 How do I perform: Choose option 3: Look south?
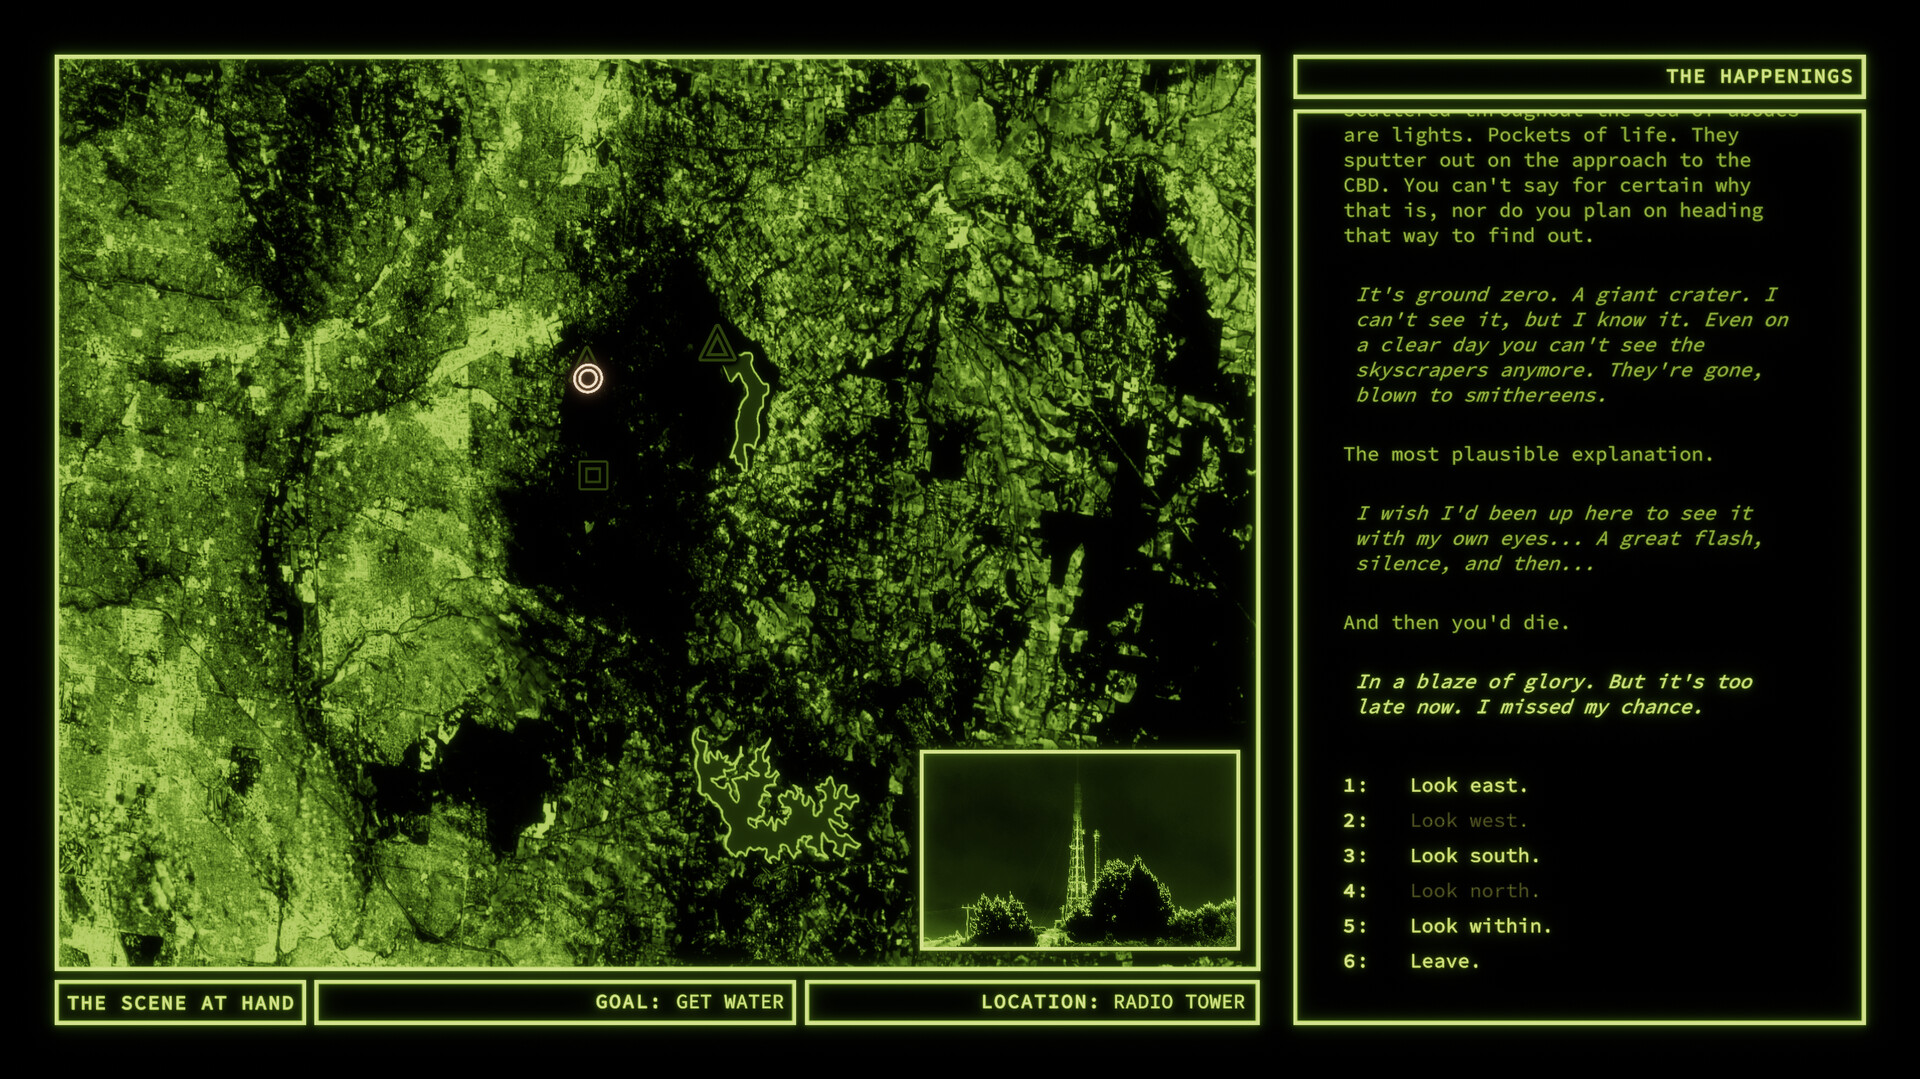pos(1476,856)
